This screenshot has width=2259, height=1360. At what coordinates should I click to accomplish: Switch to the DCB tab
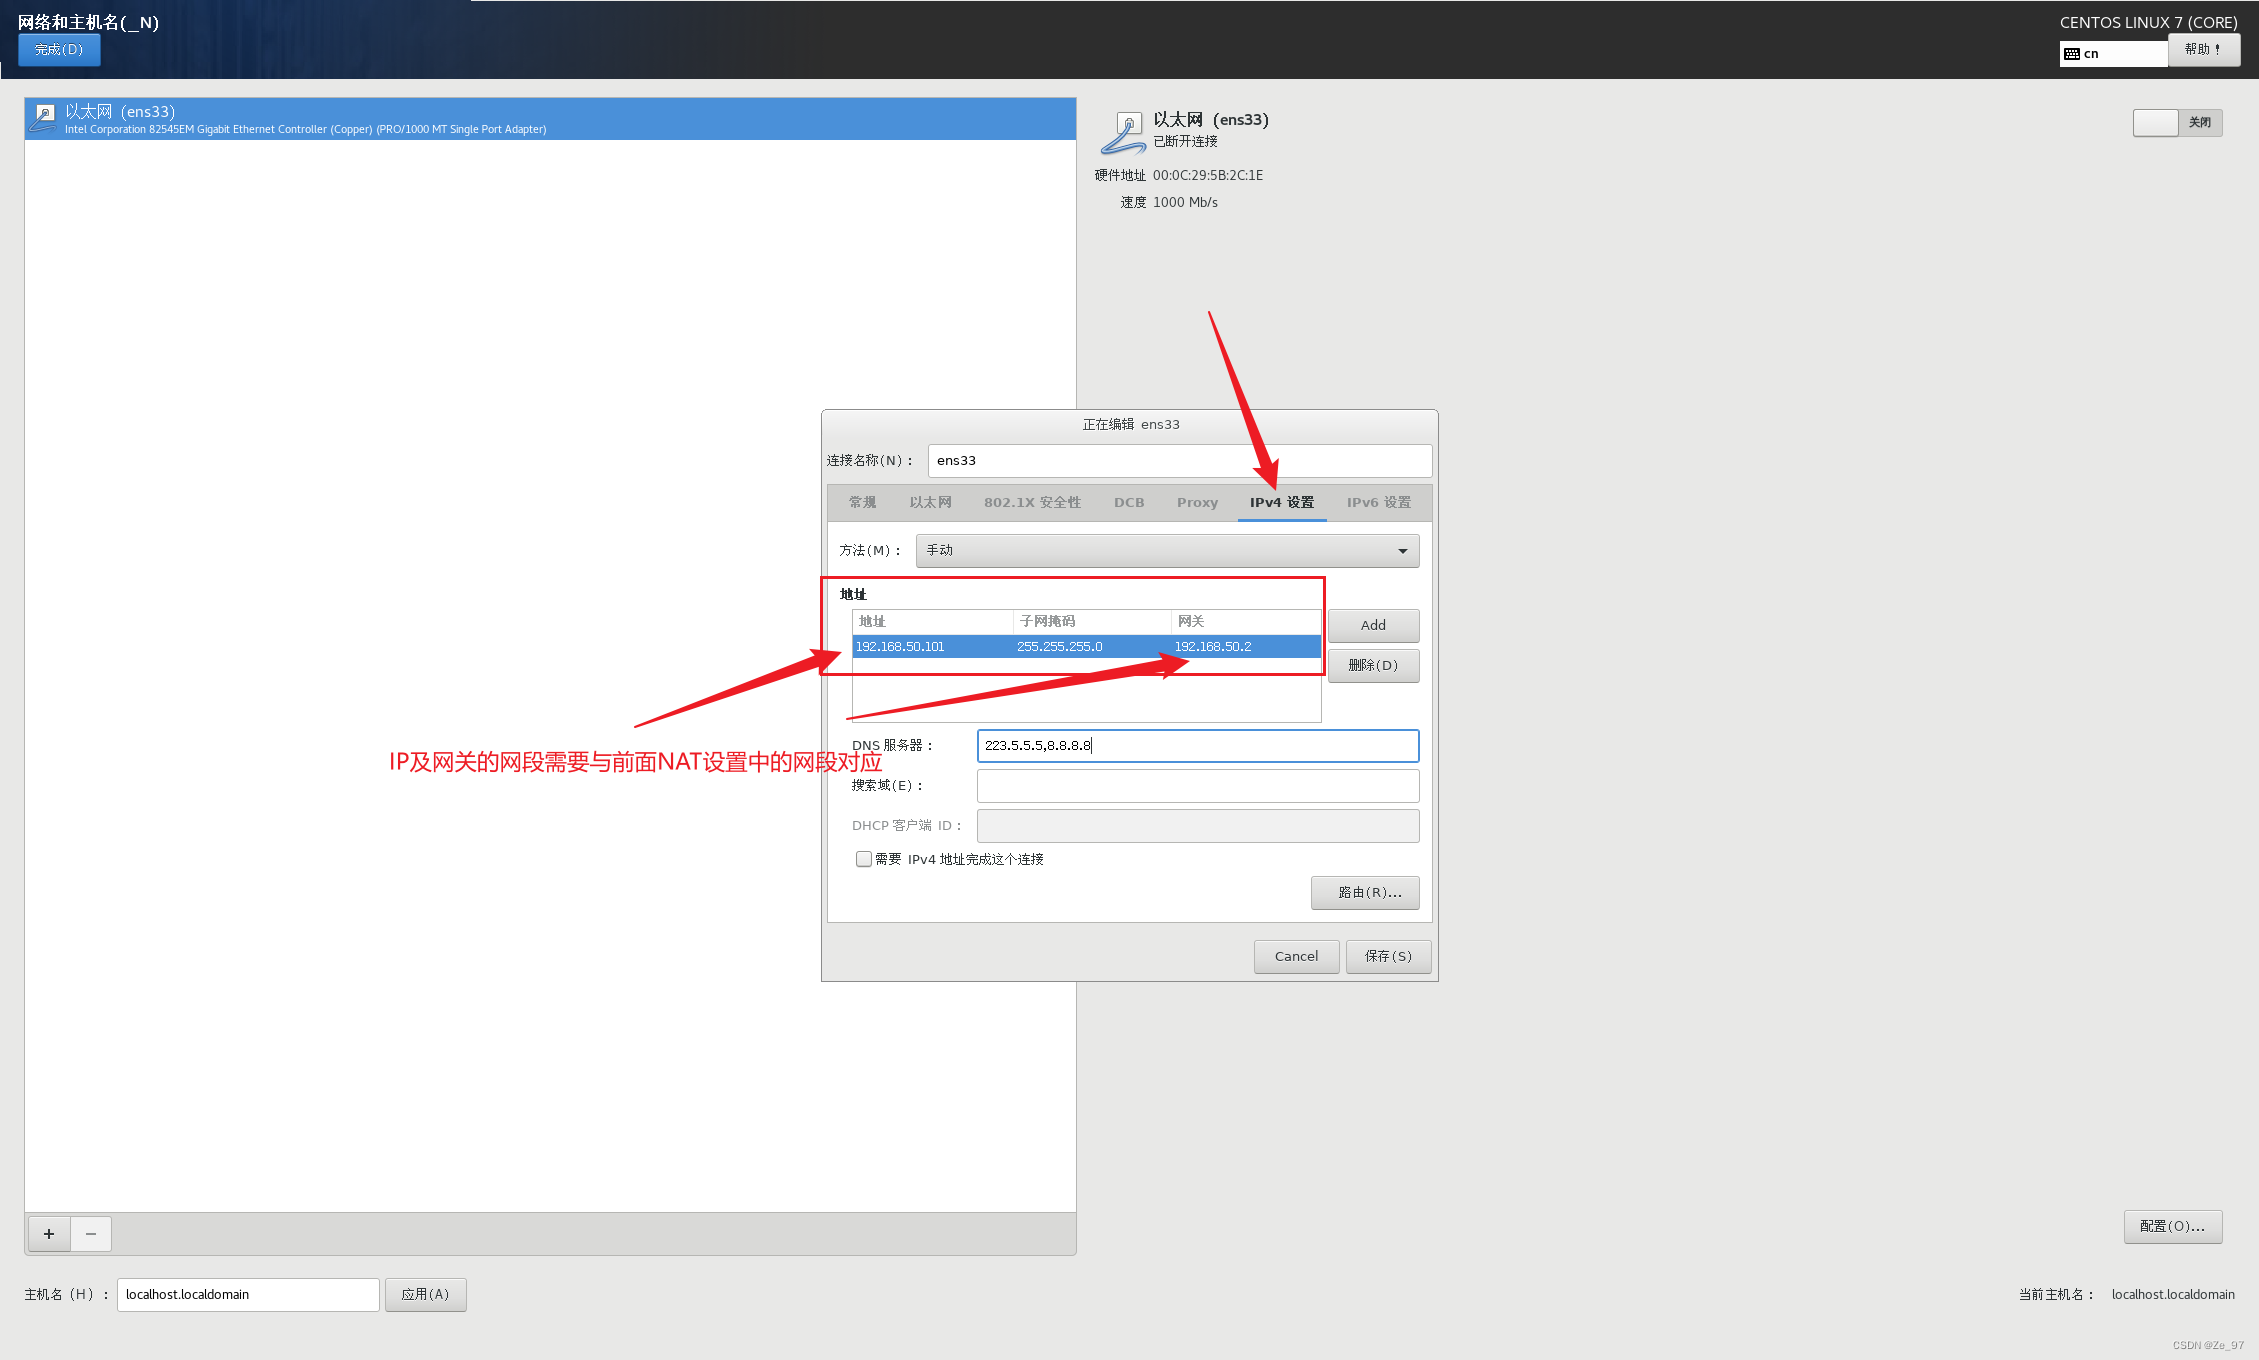click(1128, 502)
